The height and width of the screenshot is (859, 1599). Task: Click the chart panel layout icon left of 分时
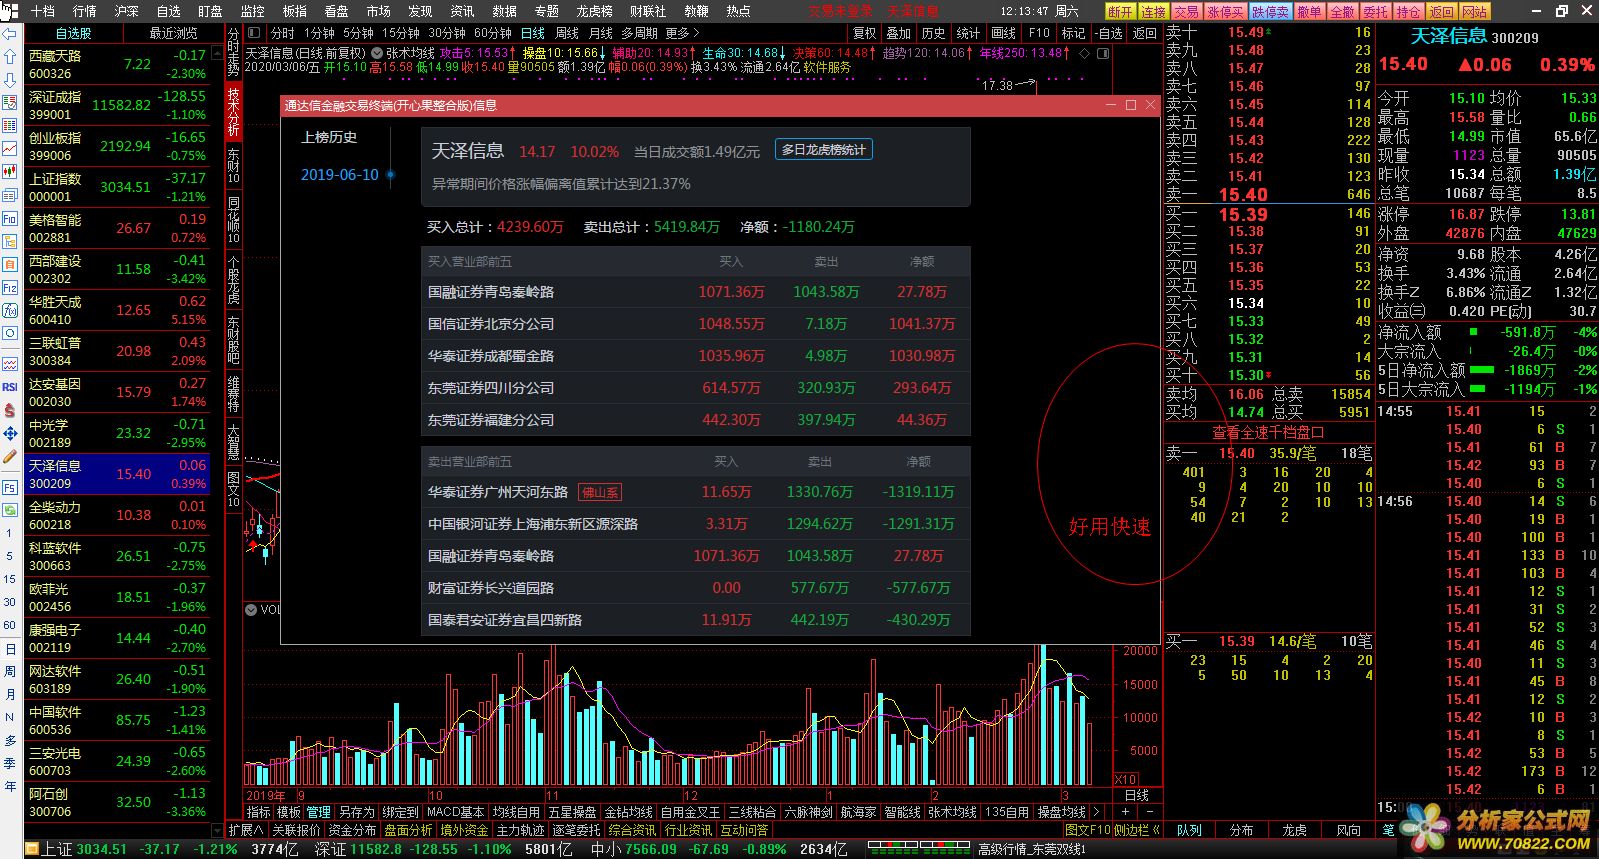pyautogui.click(x=254, y=33)
